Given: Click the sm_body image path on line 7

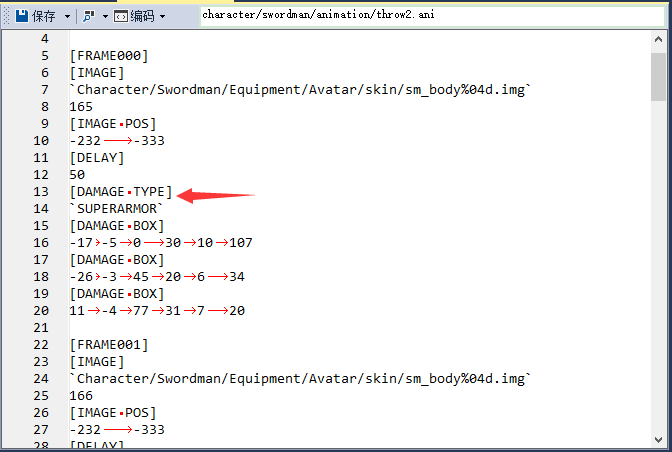Looking at the screenshot, I should (300, 89).
